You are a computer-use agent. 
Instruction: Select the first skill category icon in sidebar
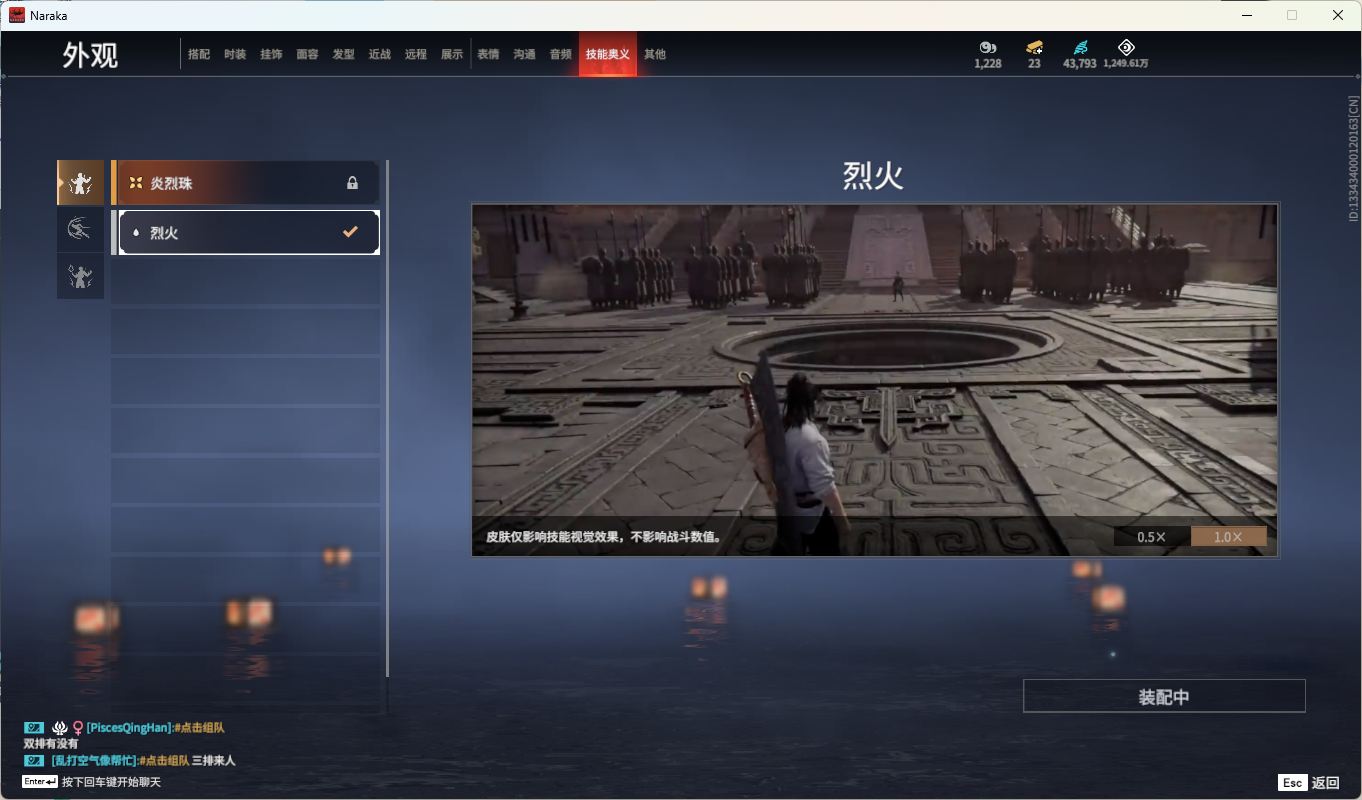coord(81,183)
